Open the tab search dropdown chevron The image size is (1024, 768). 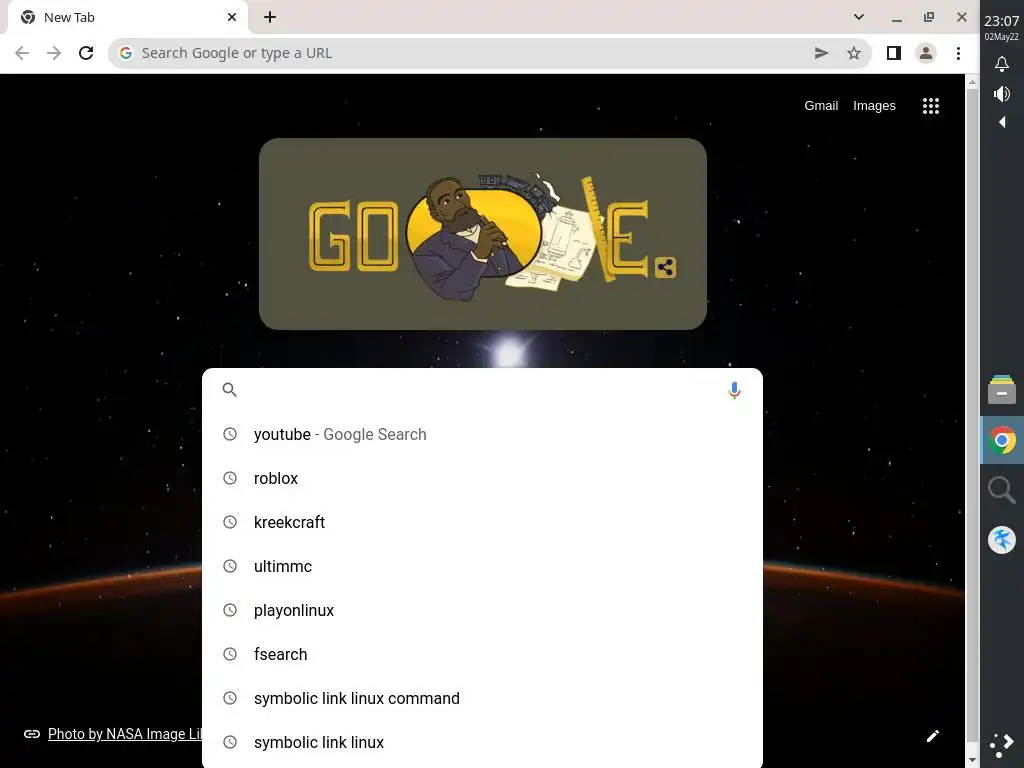point(859,17)
